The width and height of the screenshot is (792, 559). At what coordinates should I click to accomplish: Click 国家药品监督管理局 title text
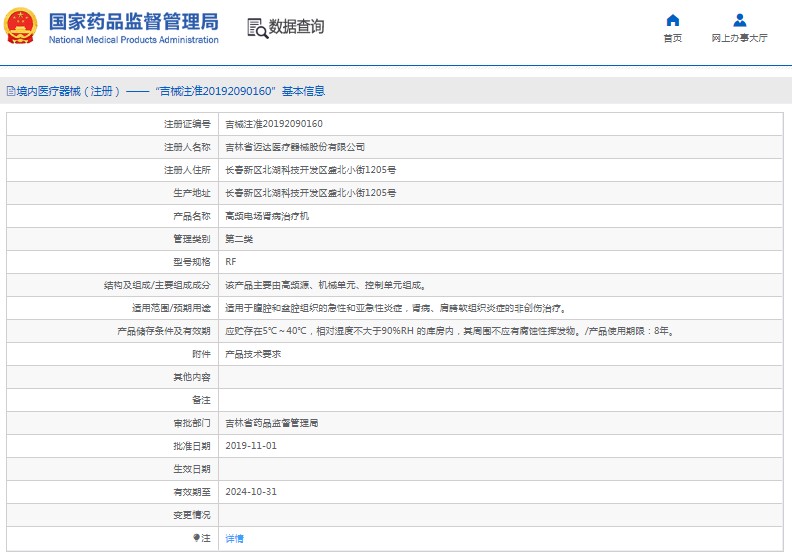coord(134,22)
